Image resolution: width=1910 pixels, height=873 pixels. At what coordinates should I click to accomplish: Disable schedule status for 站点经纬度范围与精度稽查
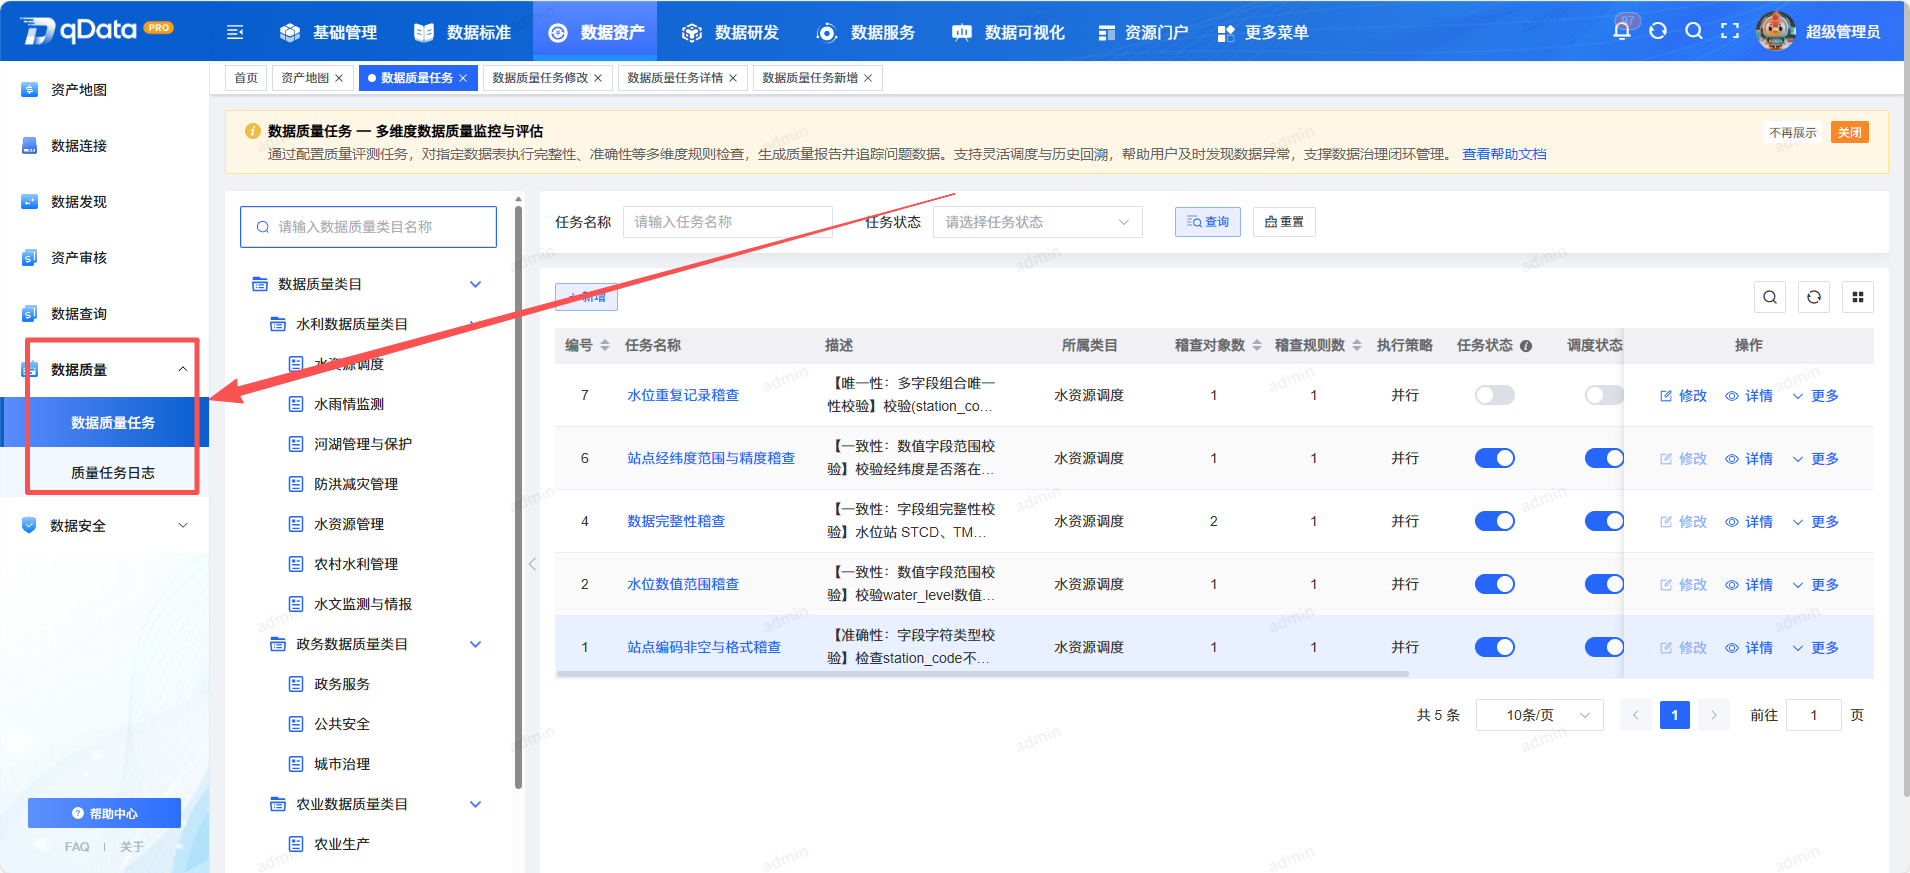(1604, 458)
